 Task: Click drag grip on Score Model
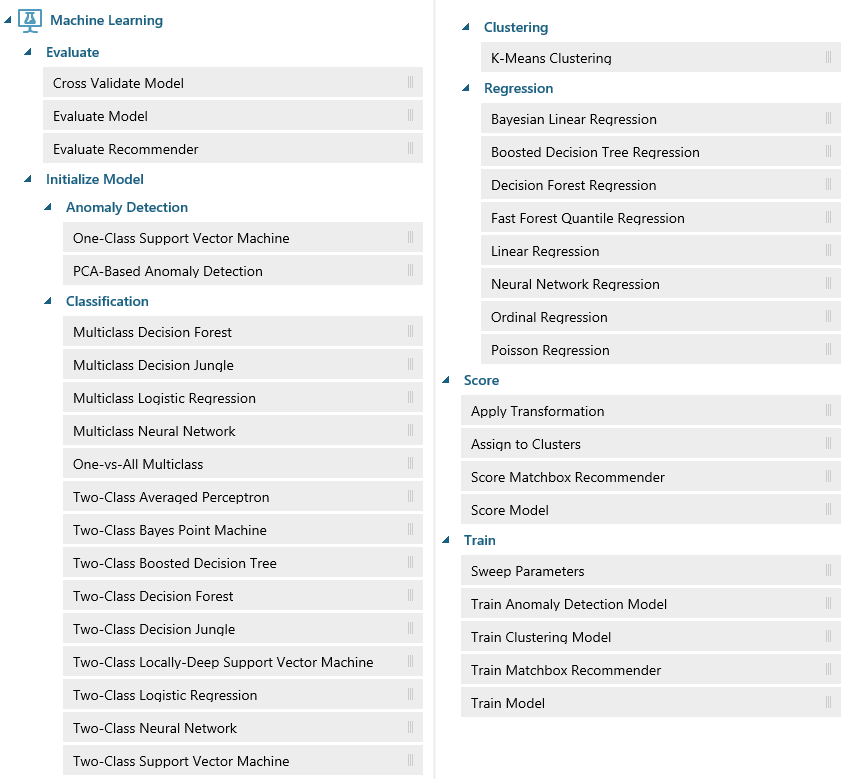coord(828,510)
